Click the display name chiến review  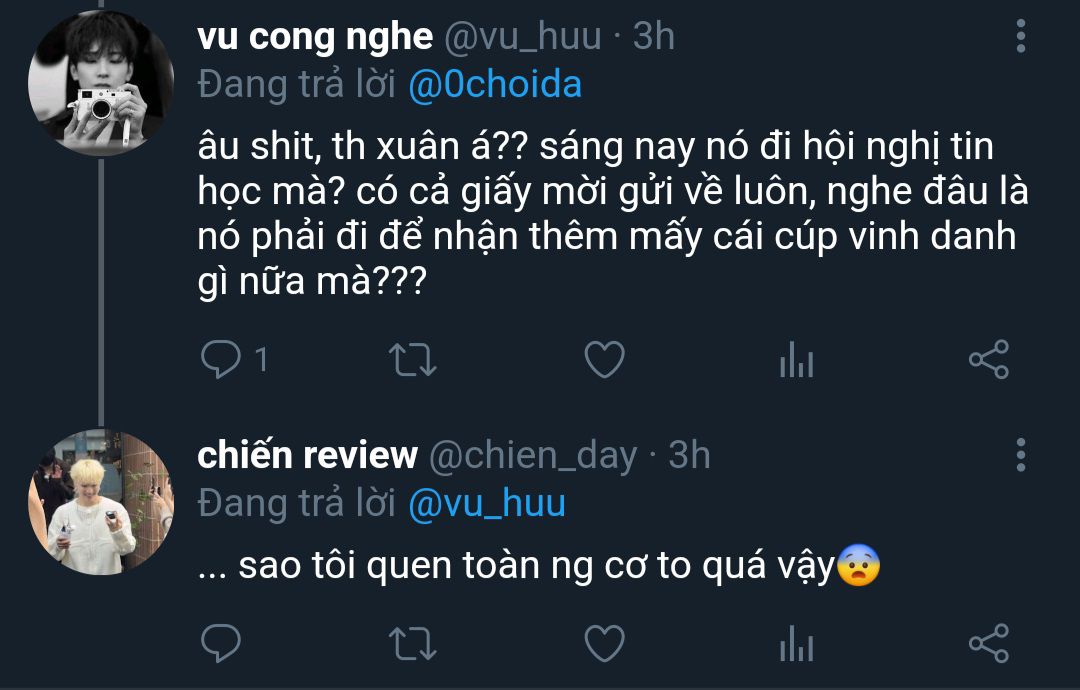click(x=307, y=456)
